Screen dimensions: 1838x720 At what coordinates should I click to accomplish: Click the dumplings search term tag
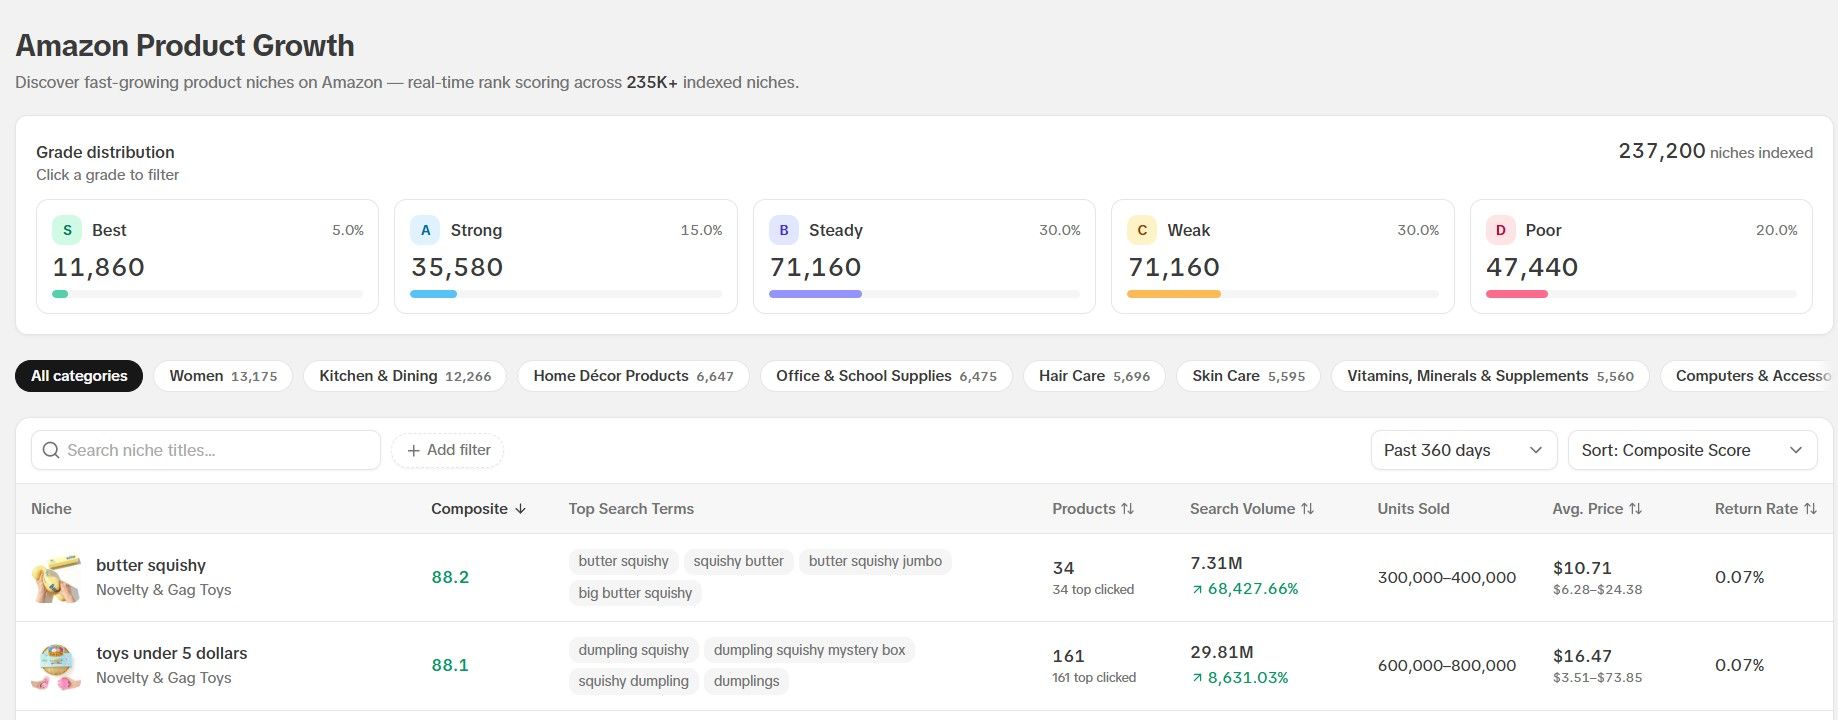click(746, 681)
